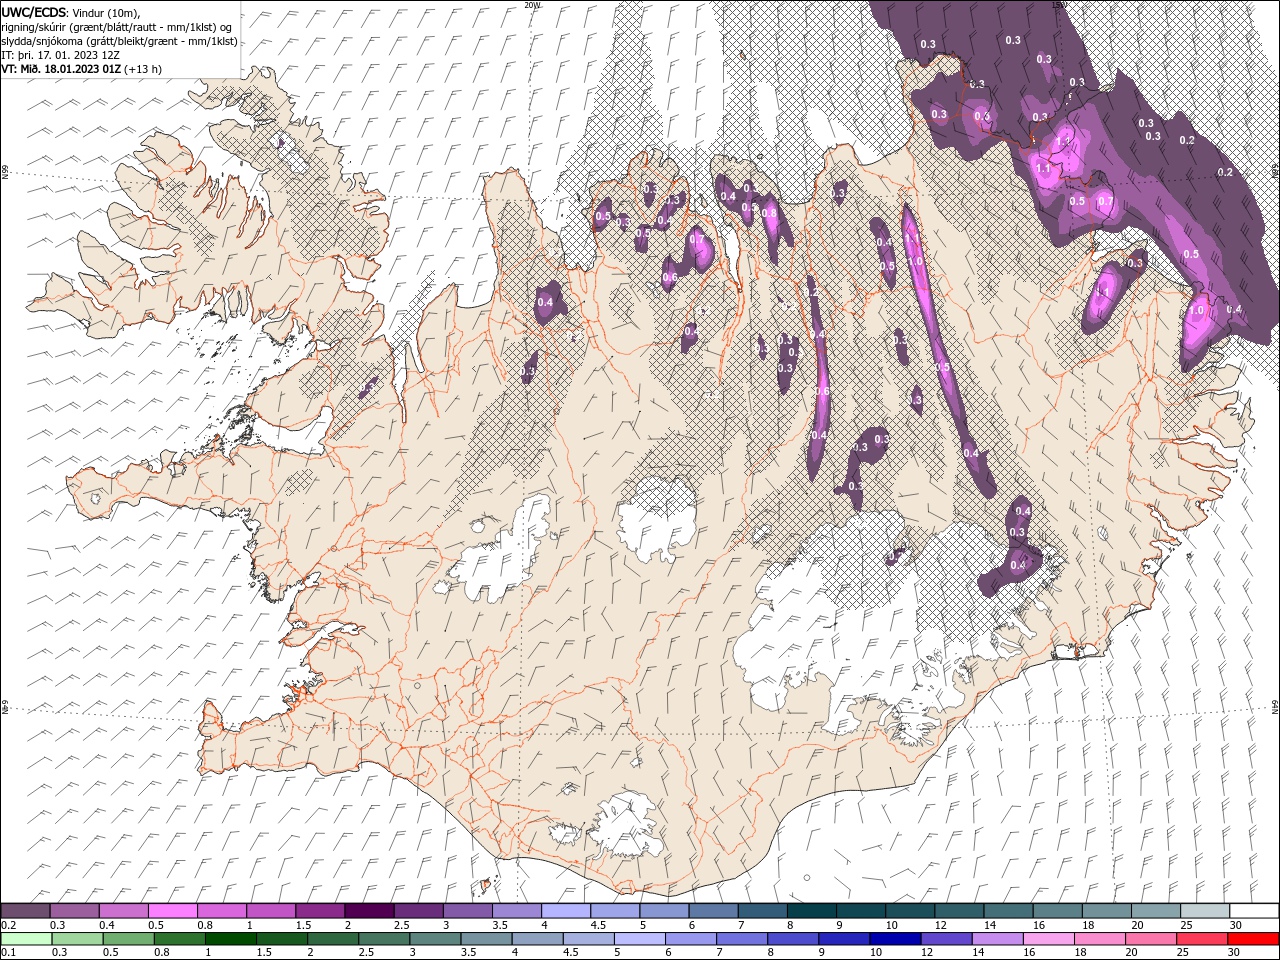Pick the lower-row 12 purple swatch

(946, 939)
